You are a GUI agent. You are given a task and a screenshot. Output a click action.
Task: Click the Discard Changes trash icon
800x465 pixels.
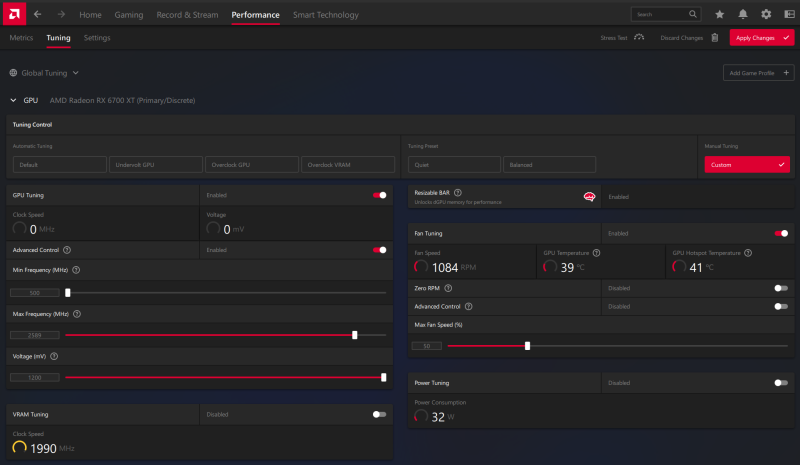(715, 37)
